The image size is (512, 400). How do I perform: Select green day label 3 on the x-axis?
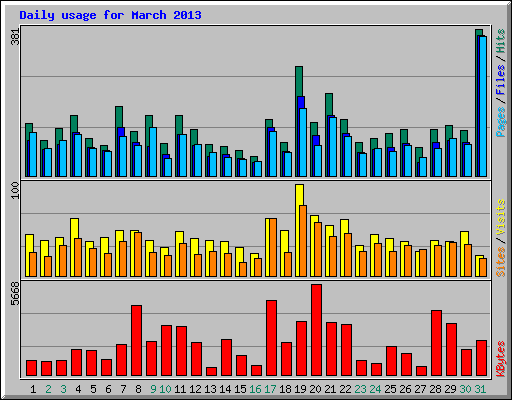(x=63, y=389)
